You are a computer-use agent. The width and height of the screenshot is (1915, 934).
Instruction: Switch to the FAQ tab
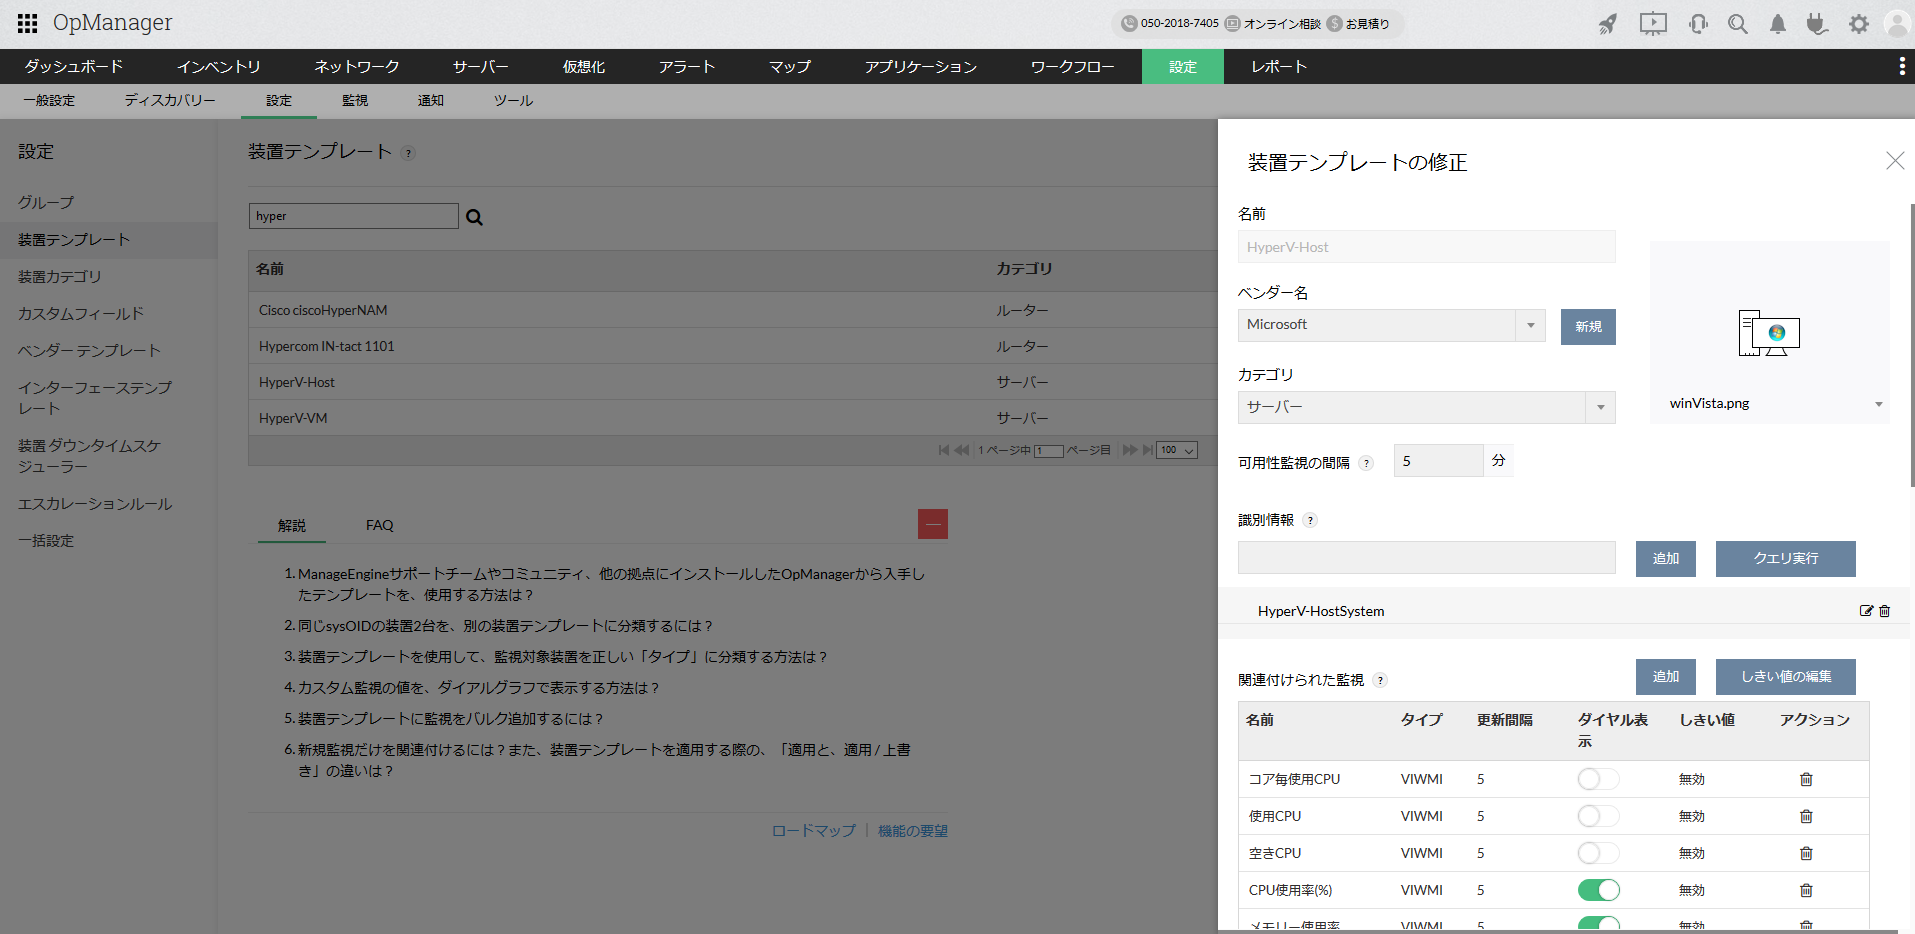point(379,525)
